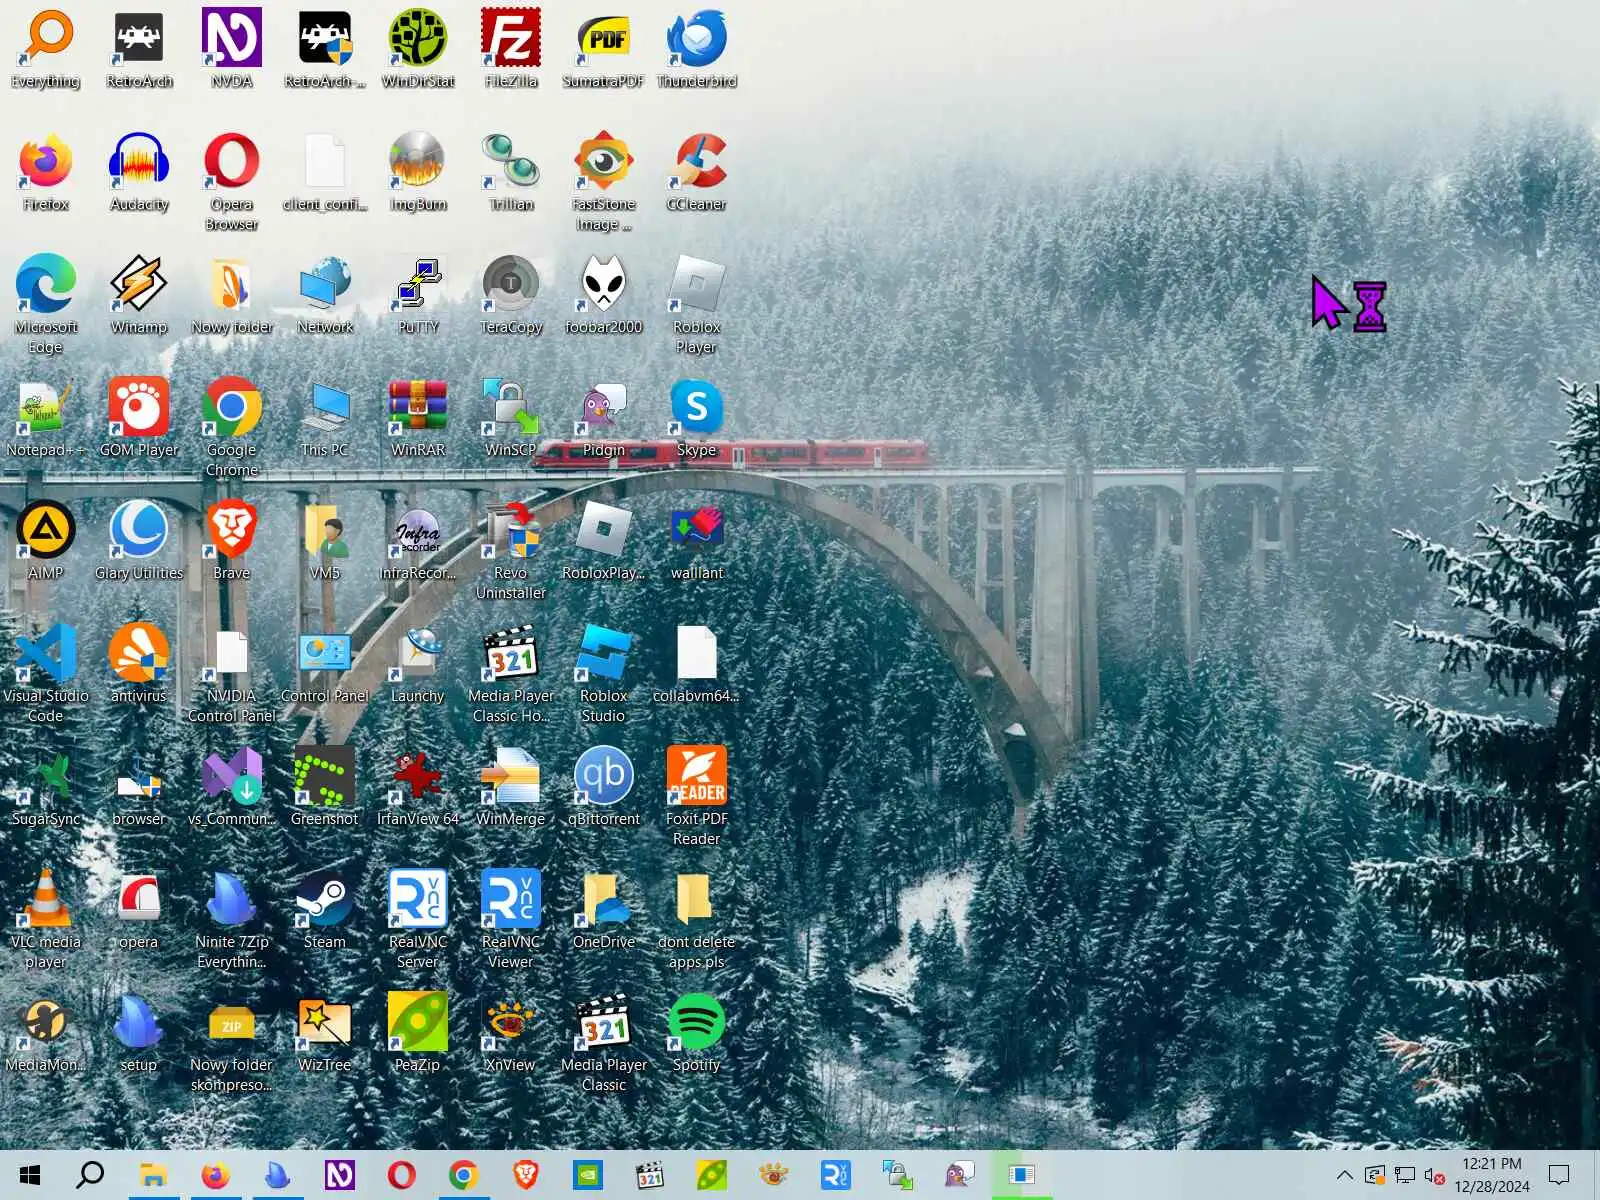Open Trillian desktop shortcut
Image resolution: width=1600 pixels, height=1200 pixels.
(x=511, y=171)
